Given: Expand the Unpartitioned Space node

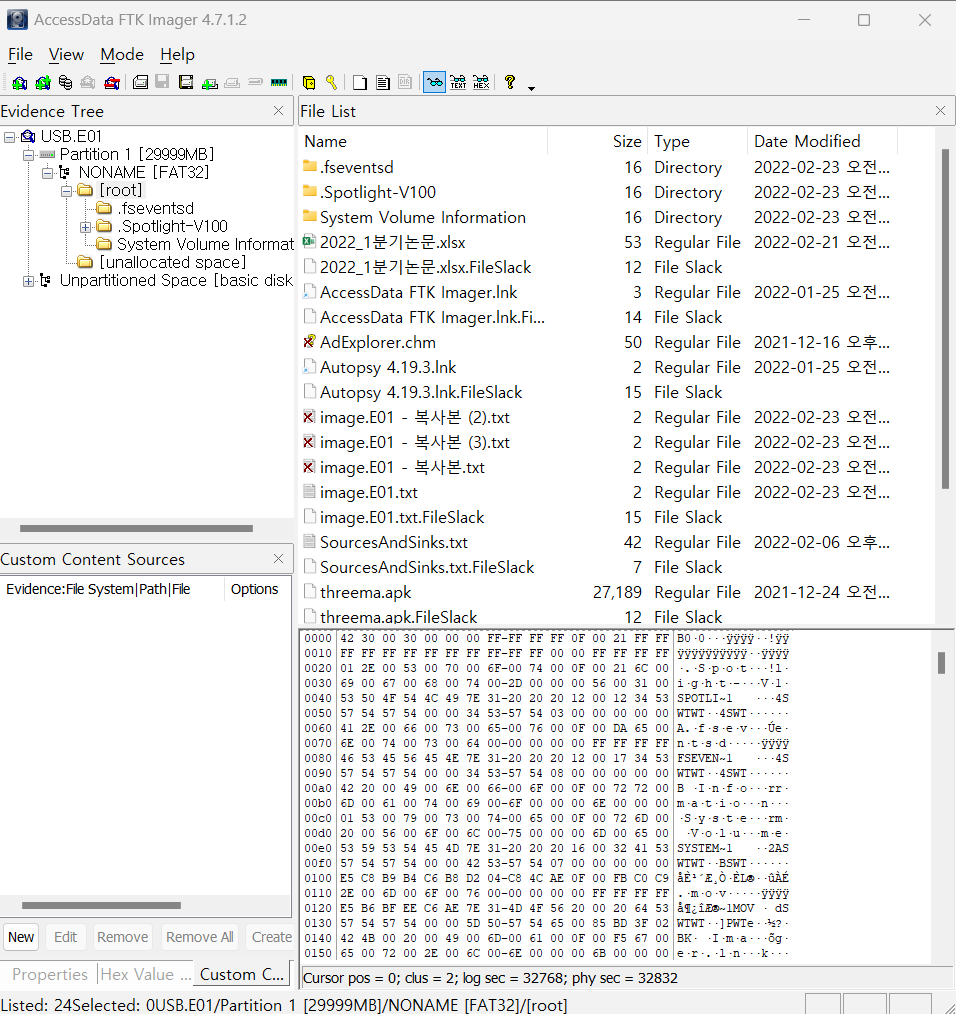Looking at the screenshot, I should (x=28, y=281).
